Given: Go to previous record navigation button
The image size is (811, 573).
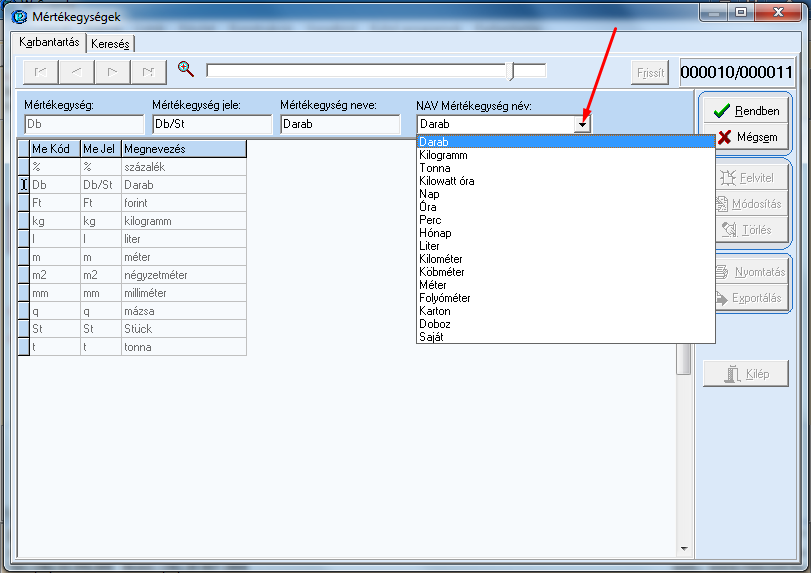Looking at the screenshot, I should (77, 72).
